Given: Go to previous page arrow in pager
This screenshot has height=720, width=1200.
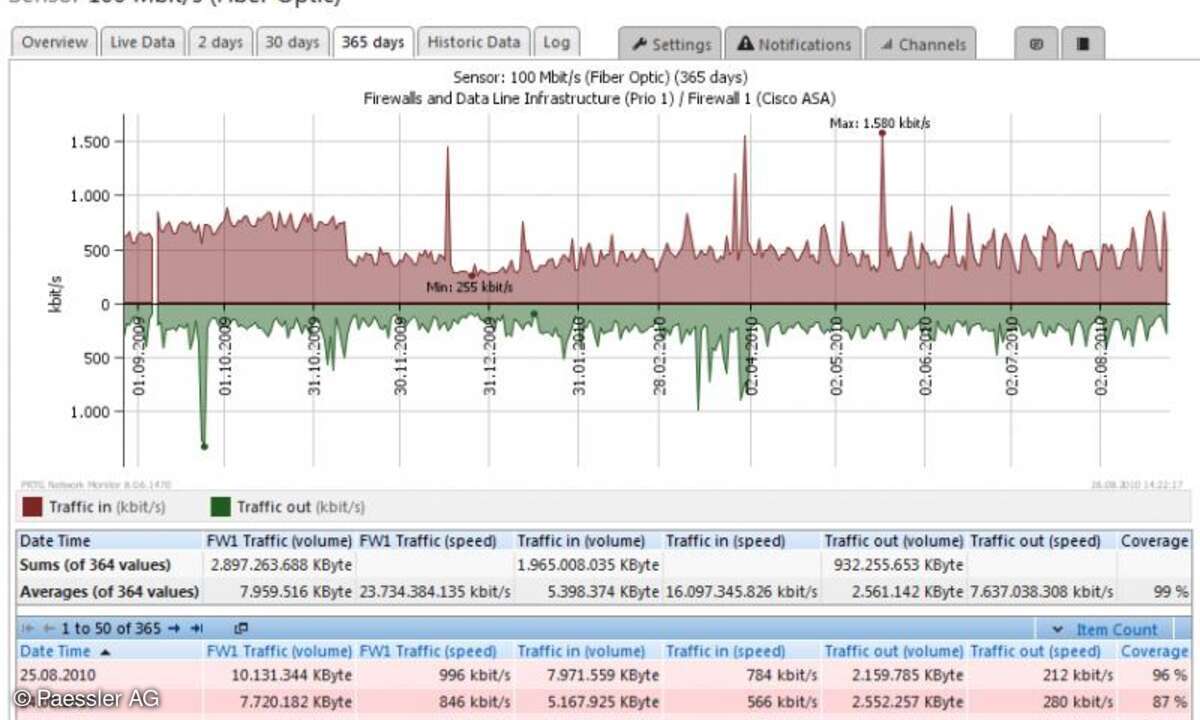Looking at the screenshot, I should point(48,629).
